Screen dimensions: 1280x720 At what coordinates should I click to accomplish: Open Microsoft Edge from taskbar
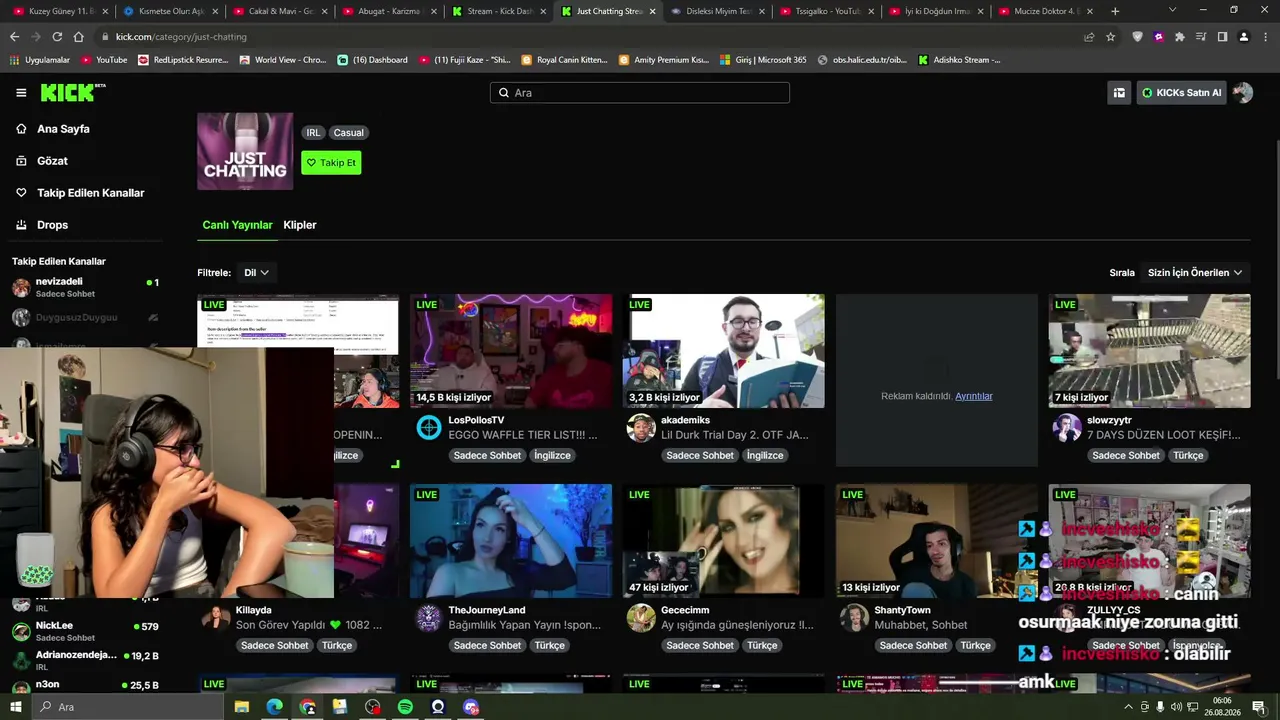coord(275,707)
